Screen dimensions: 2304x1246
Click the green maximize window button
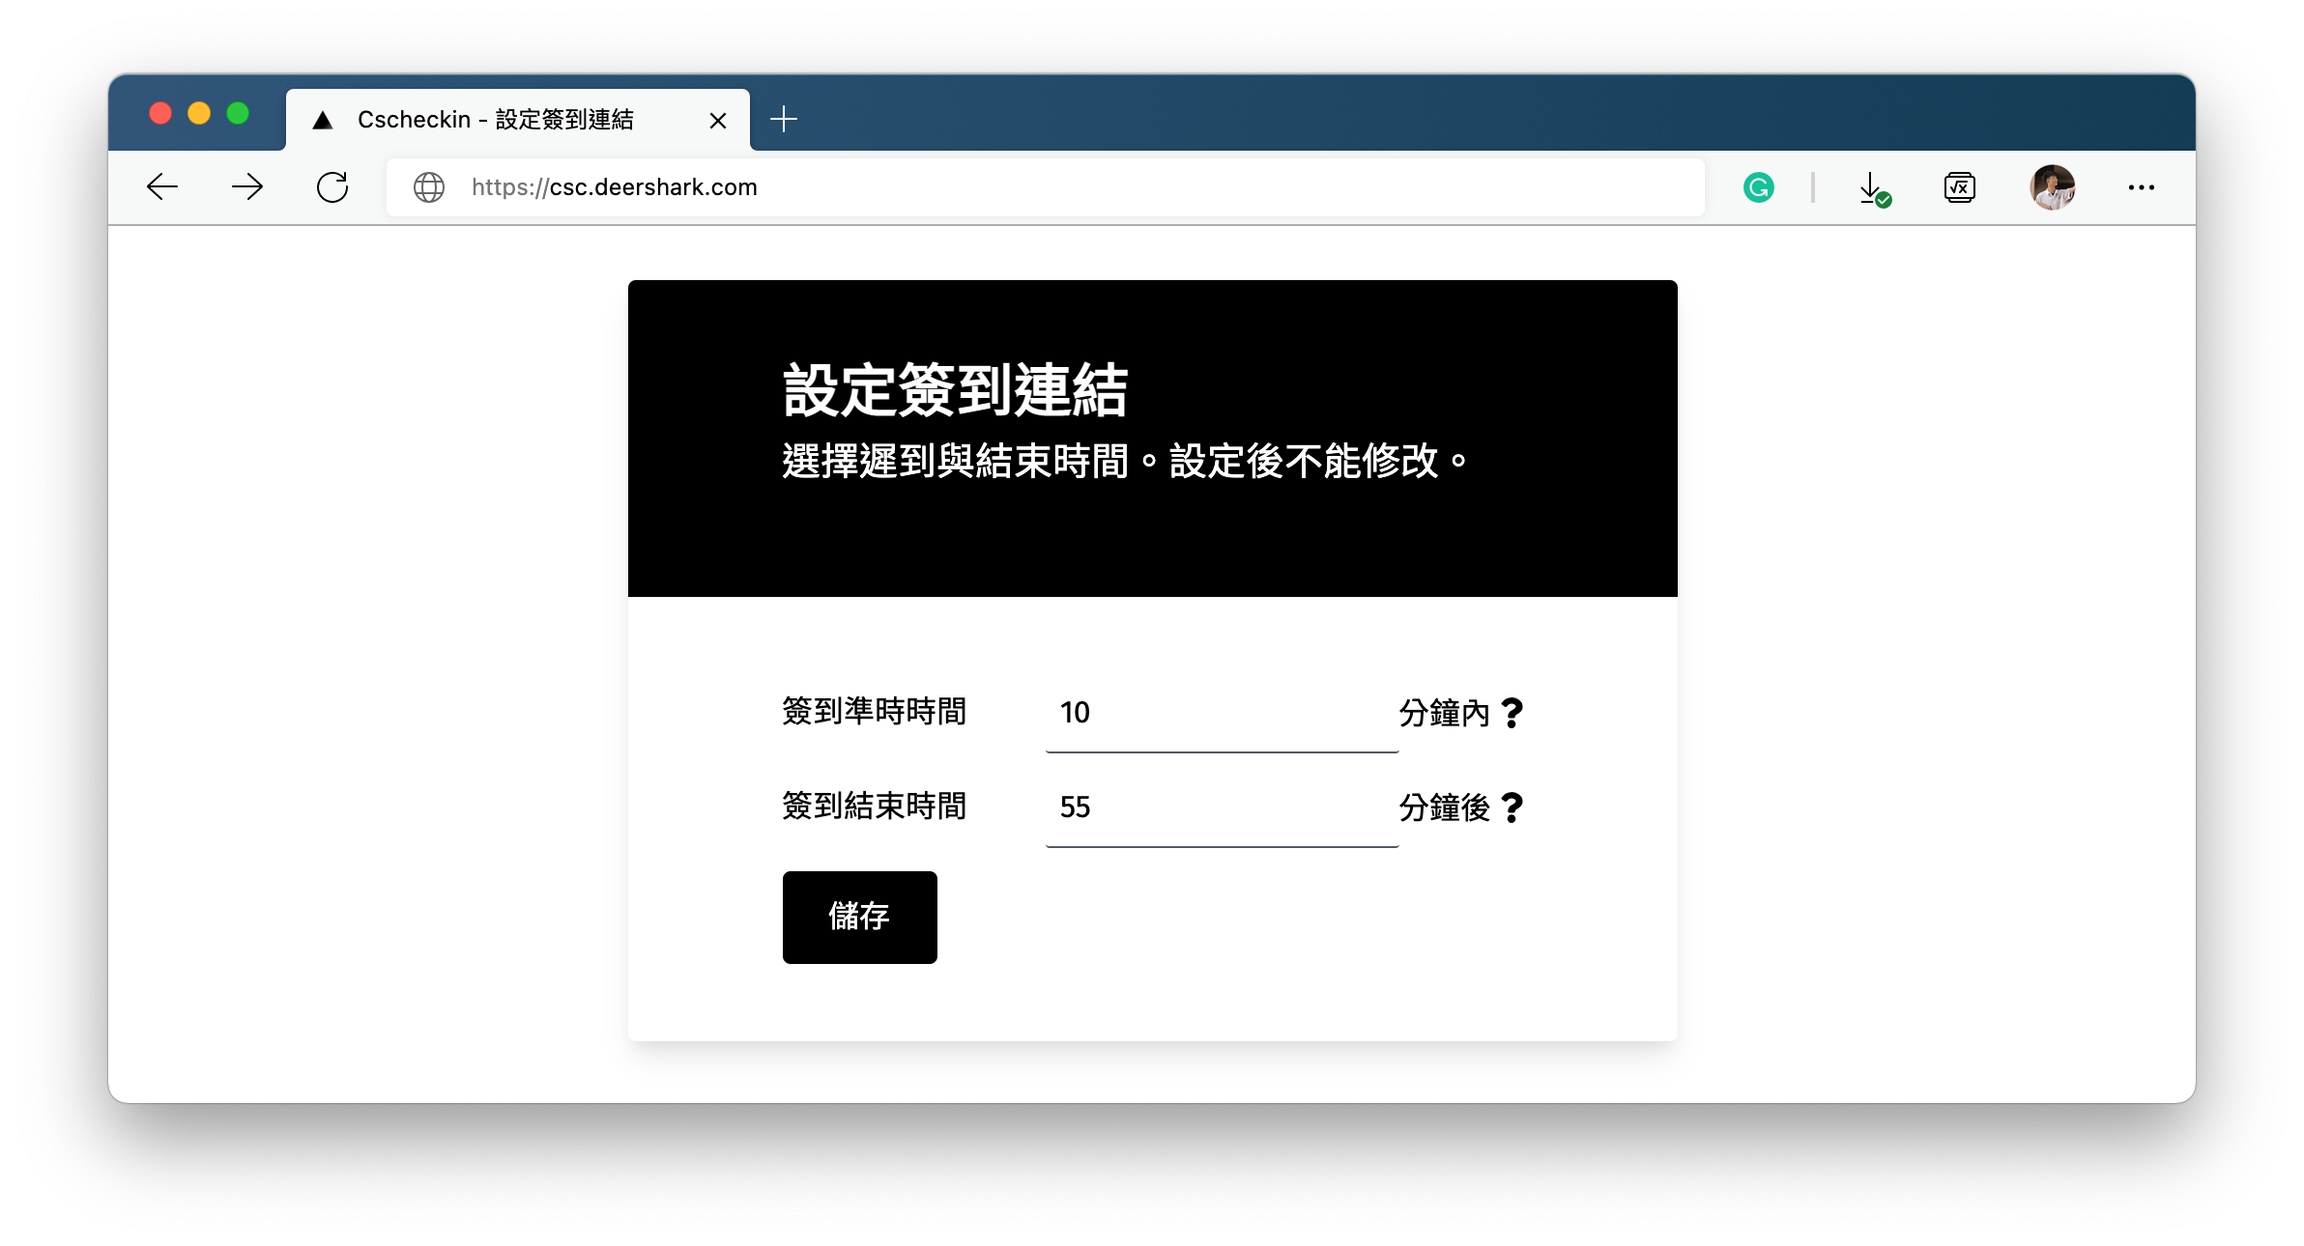pos(238,113)
